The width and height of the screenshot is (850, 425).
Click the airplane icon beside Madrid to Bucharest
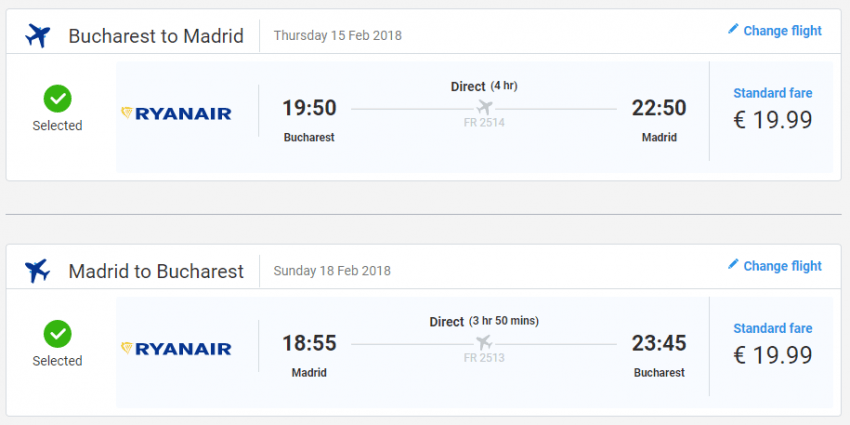click(38, 271)
